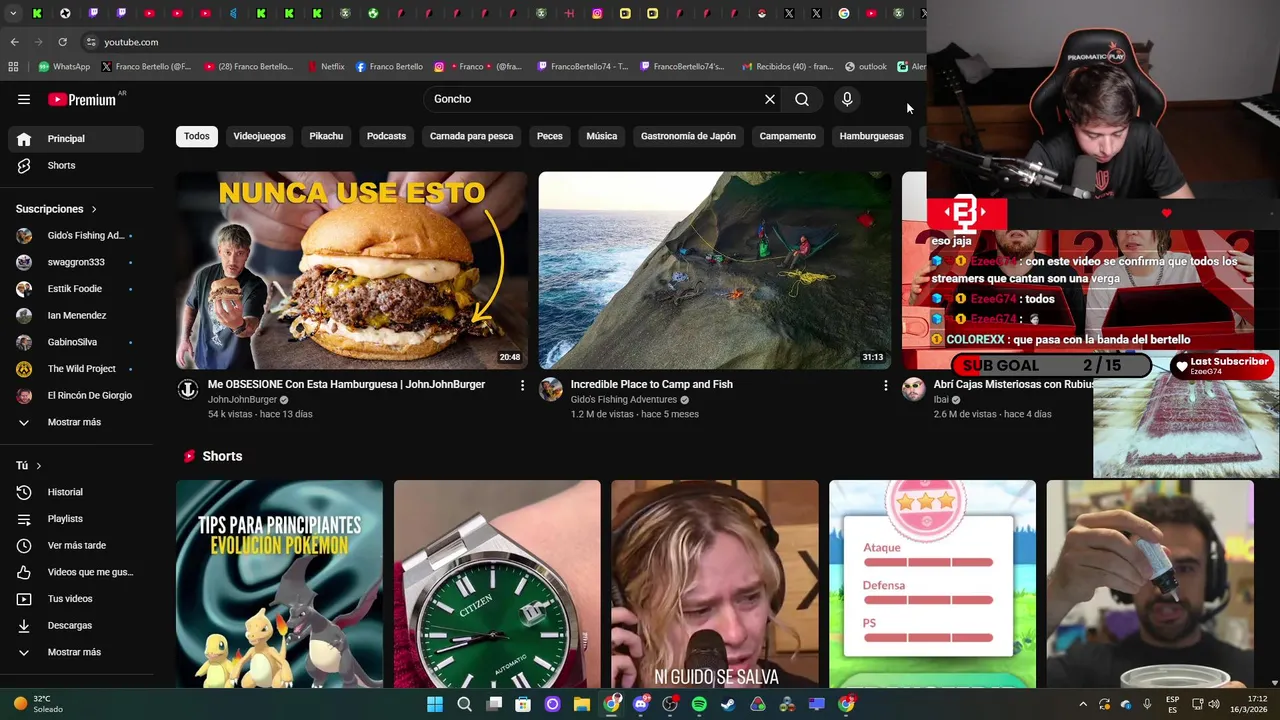Screen dimensions: 1280x720
Task: Open Historial in the sidebar
Action: [76, 492]
